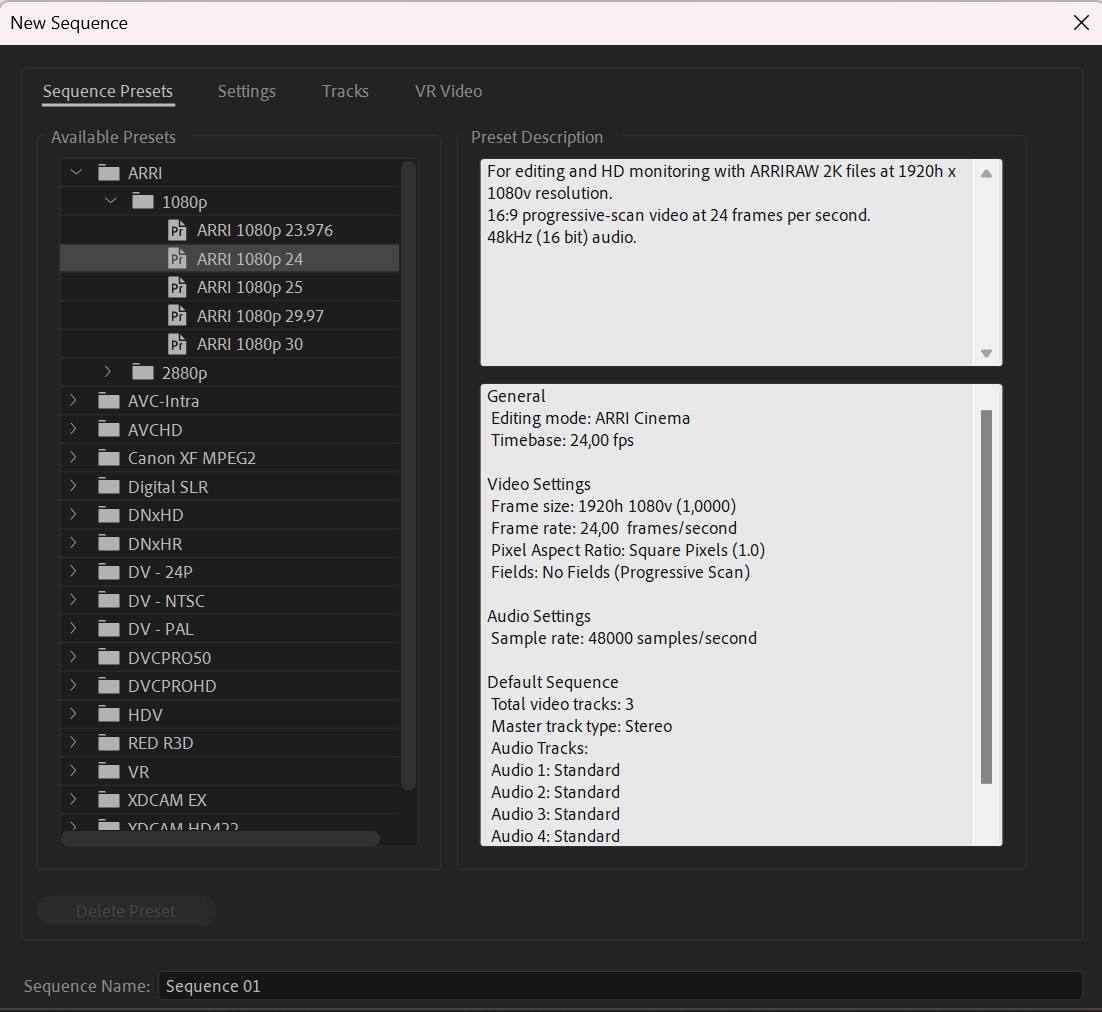Click the Available Presets horizontal scrollbar
The image size is (1102, 1012).
pos(221,838)
